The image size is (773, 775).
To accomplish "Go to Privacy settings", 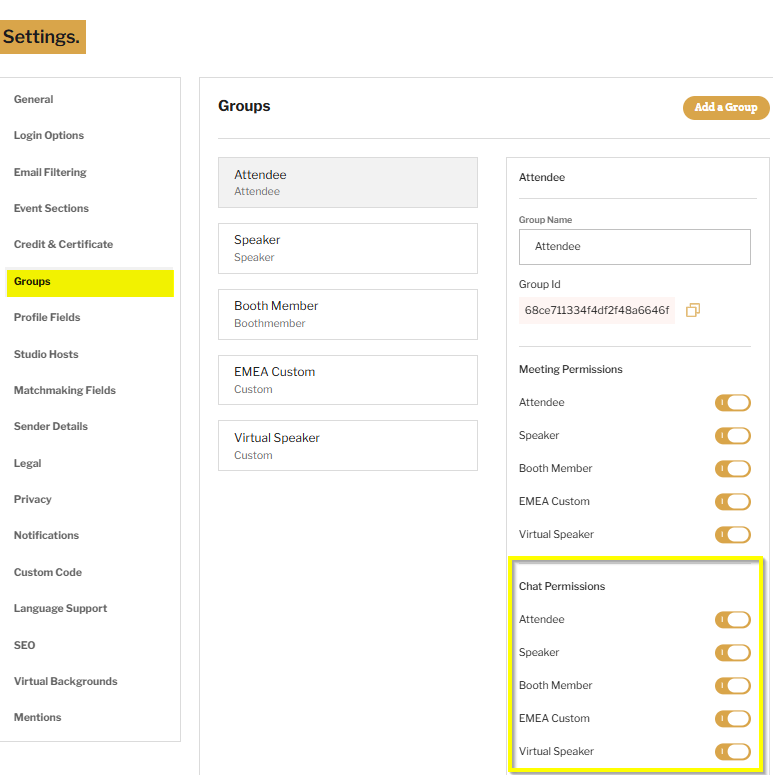I will click(x=33, y=499).
